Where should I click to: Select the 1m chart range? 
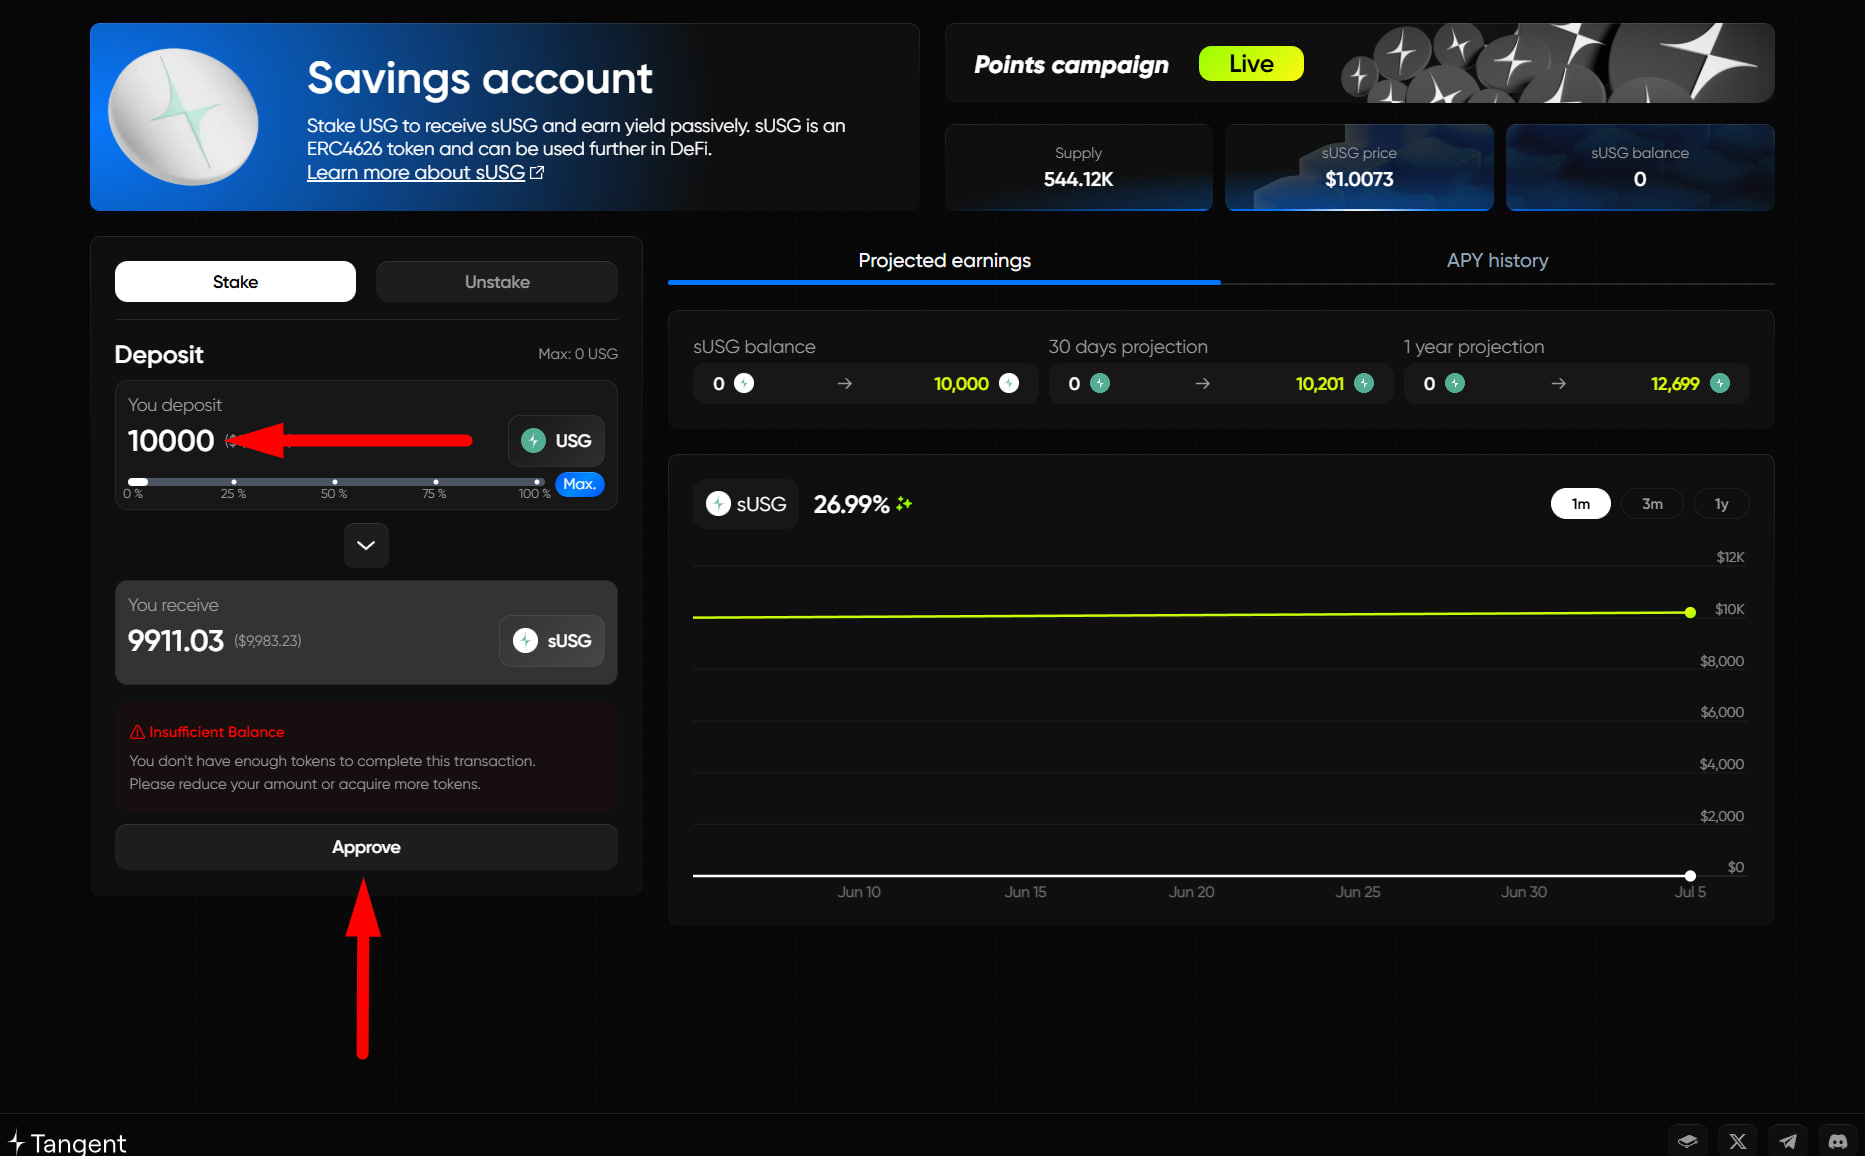(x=1580, y=504)
